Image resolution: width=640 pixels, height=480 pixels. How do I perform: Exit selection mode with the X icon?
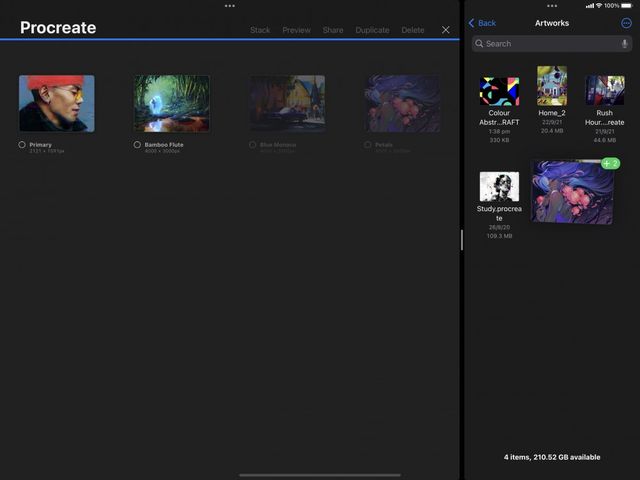(x=446, y=30)
